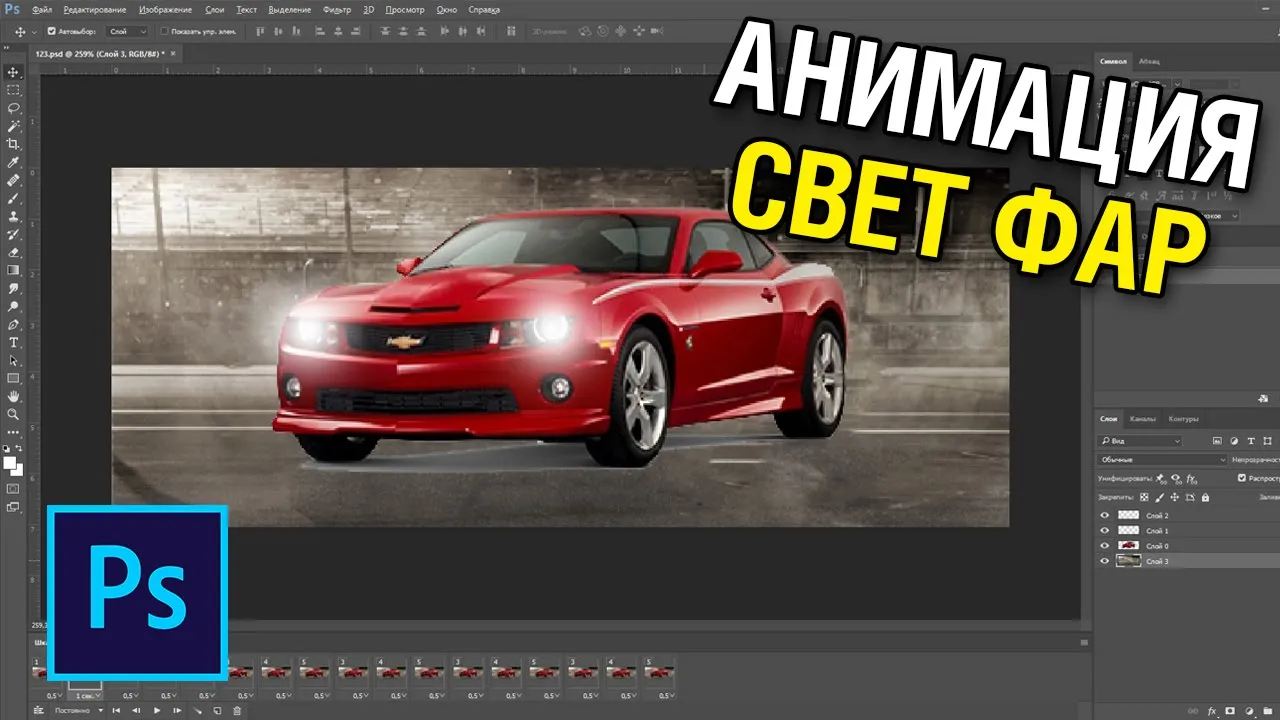Hide layer Слой 2
Viewport: 1280px width, 720px height.
[x=1105, y=515]
